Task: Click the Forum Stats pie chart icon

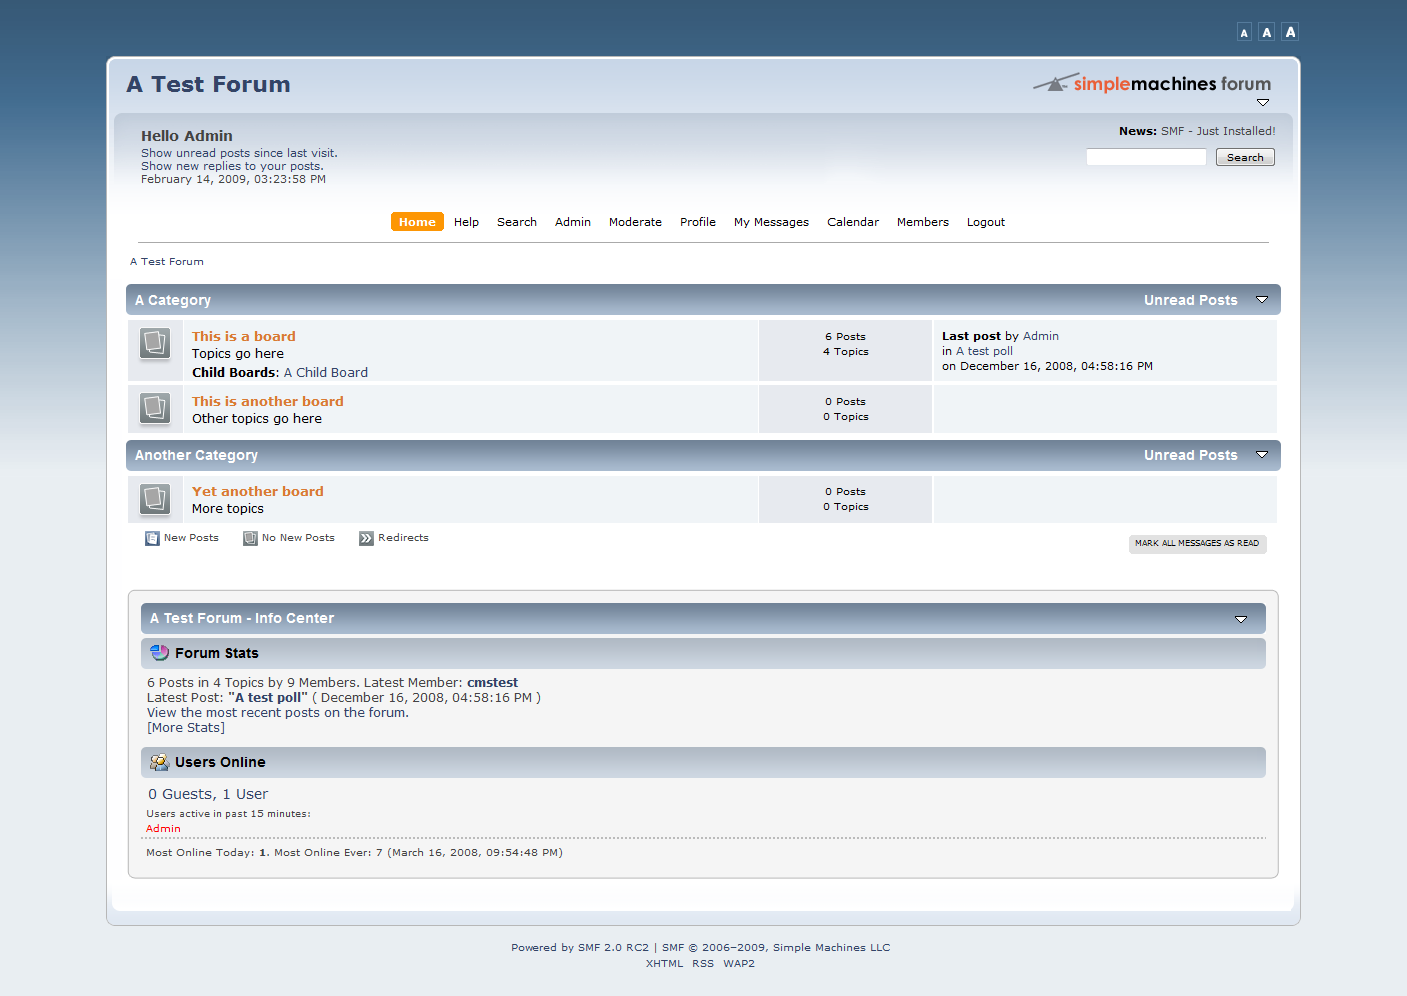Action: click(x=159, y=652)
